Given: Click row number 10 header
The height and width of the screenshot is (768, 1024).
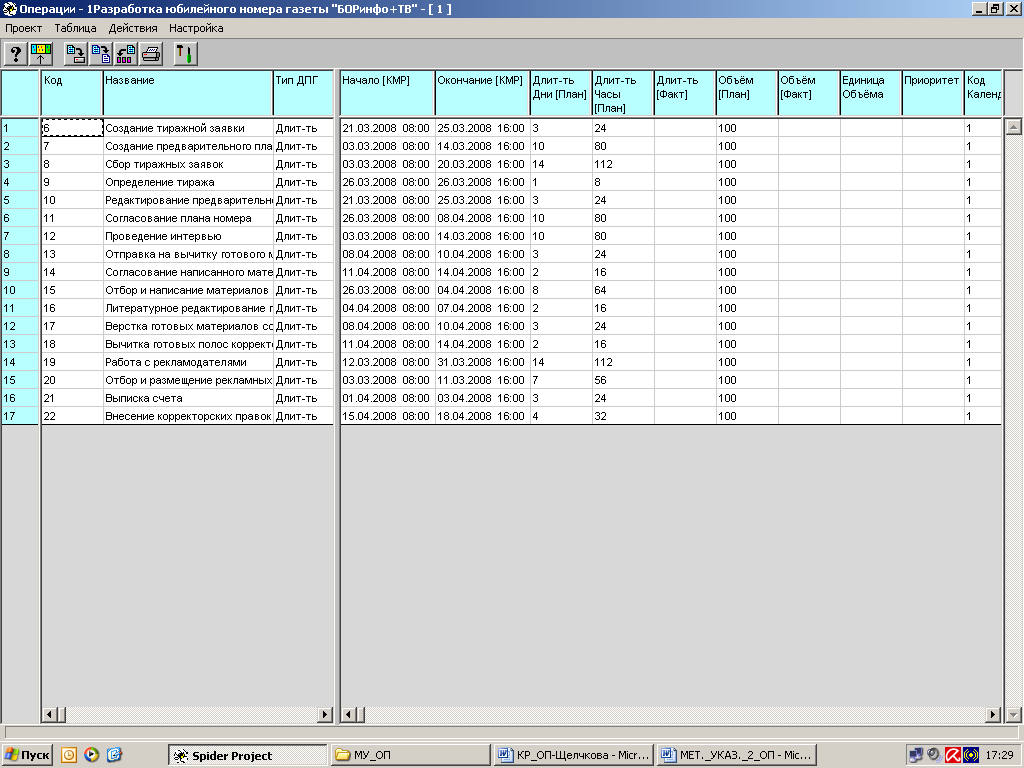Looking at the screenshot, I should click(x=20, y=290).
